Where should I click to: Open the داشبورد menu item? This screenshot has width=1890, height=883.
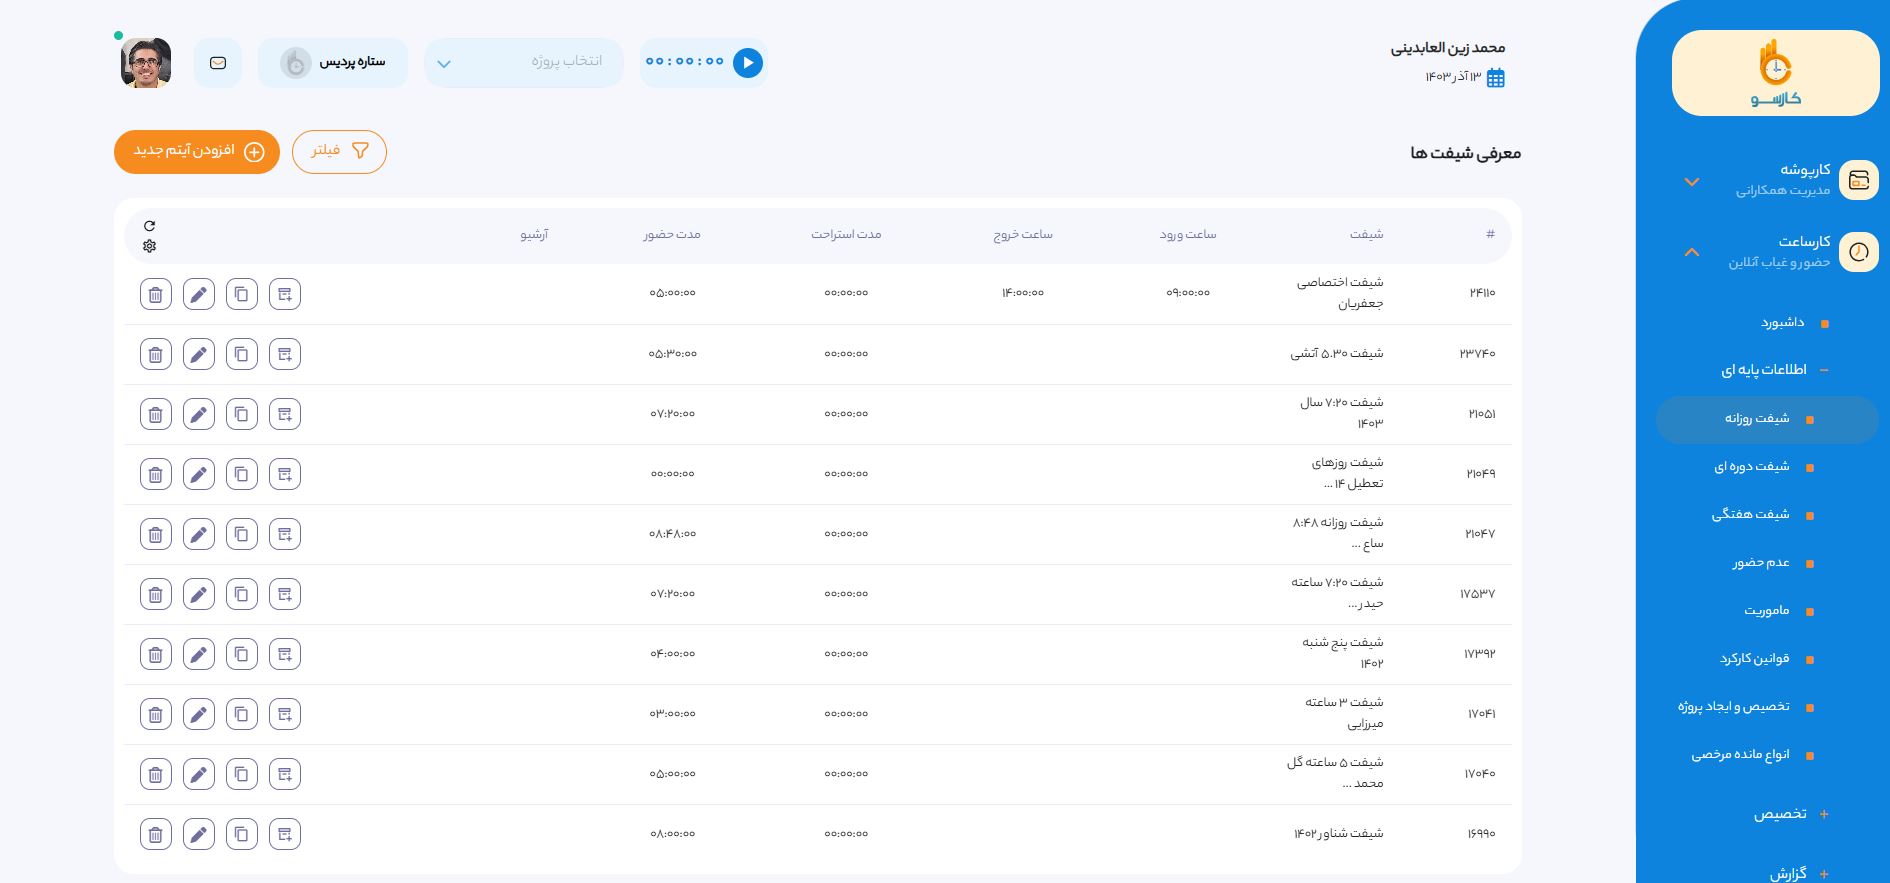1782,322
